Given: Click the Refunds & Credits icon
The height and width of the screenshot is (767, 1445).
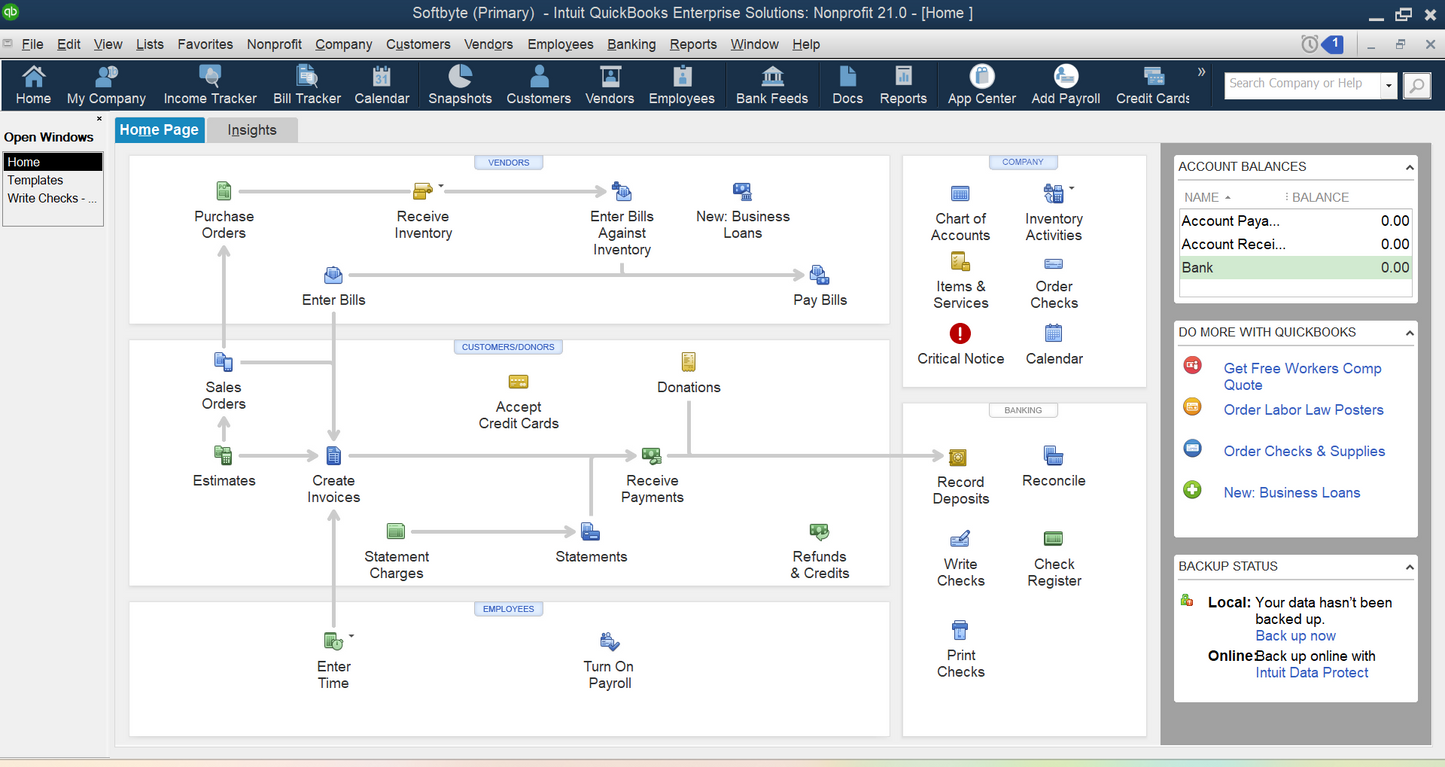Looking at the screenshot, I should pos(819,532).
